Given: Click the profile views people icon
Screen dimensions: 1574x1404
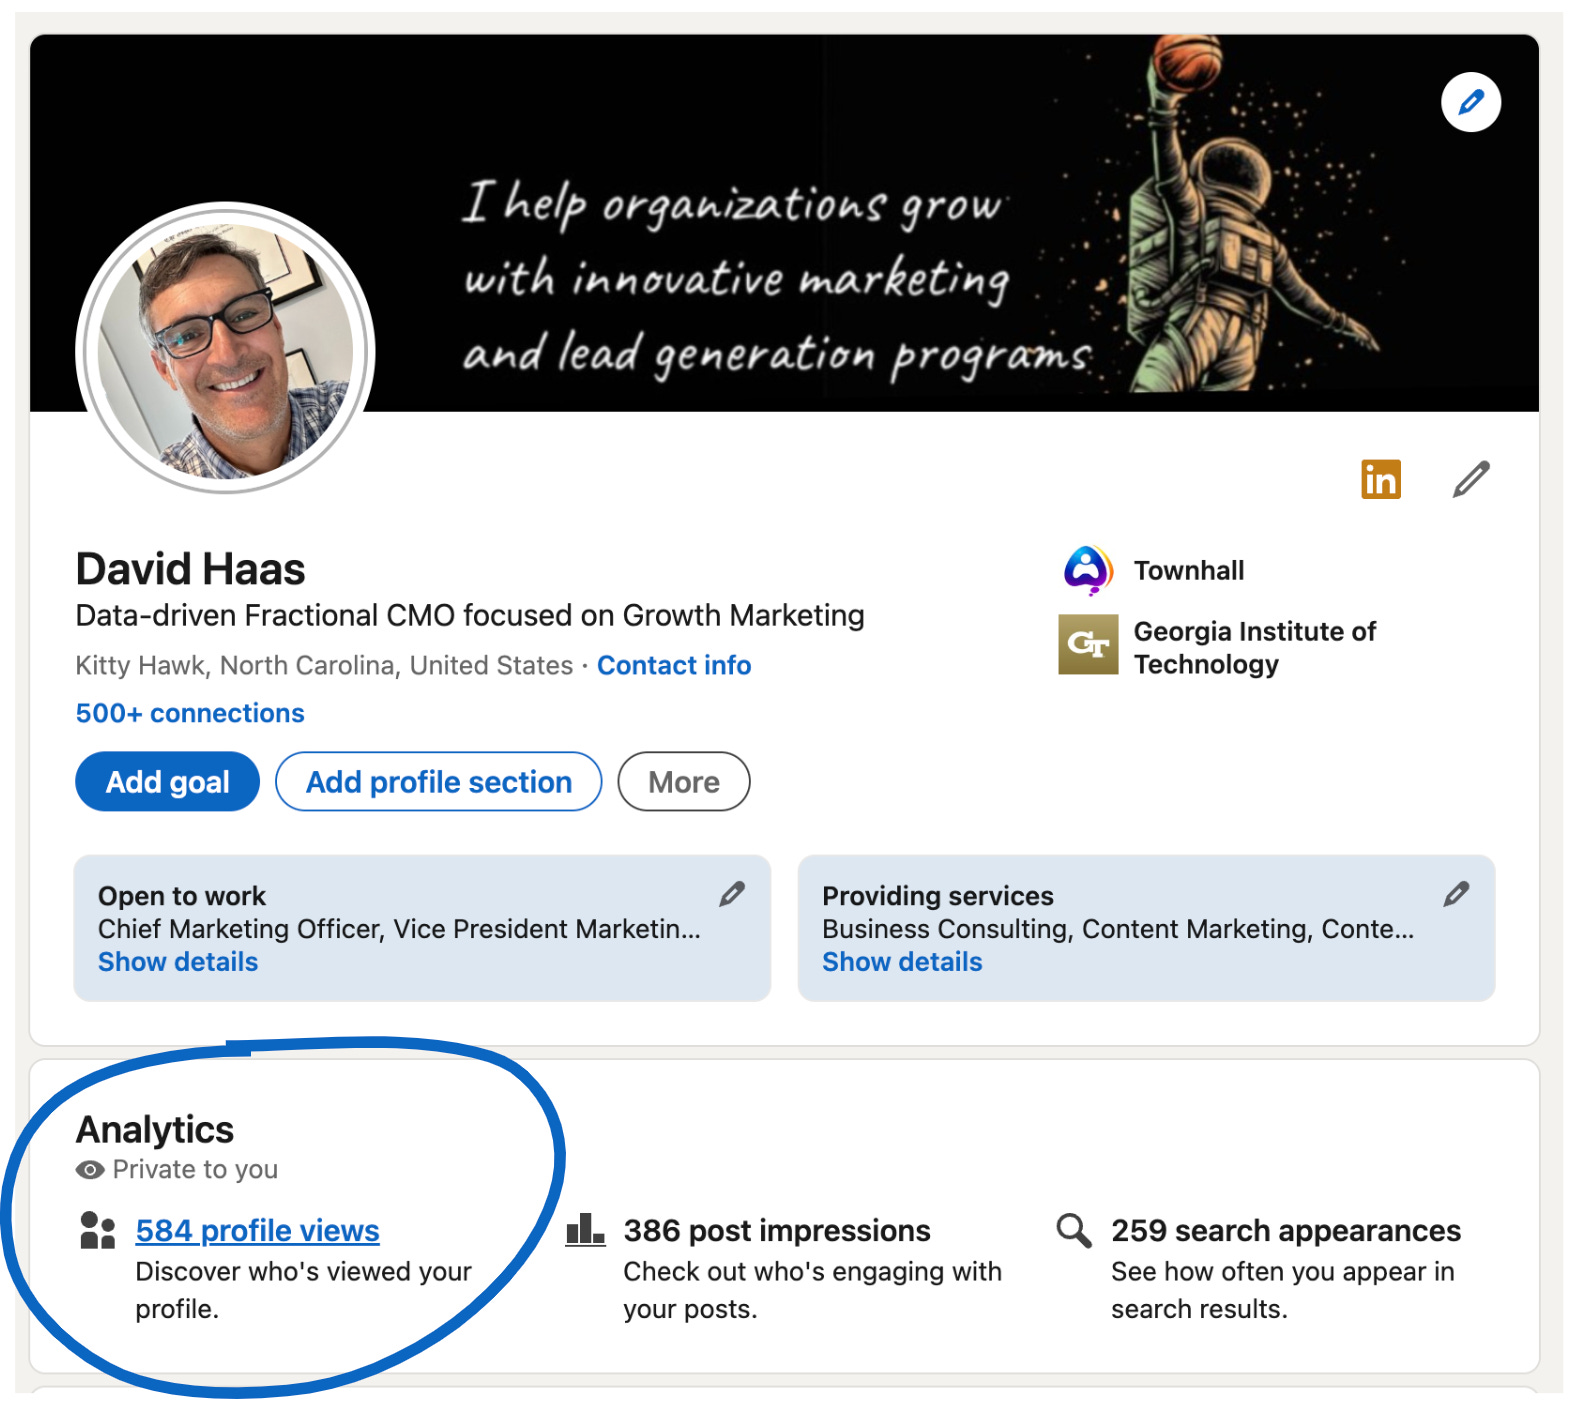Looking at the screenshot, I should 97,1230.
